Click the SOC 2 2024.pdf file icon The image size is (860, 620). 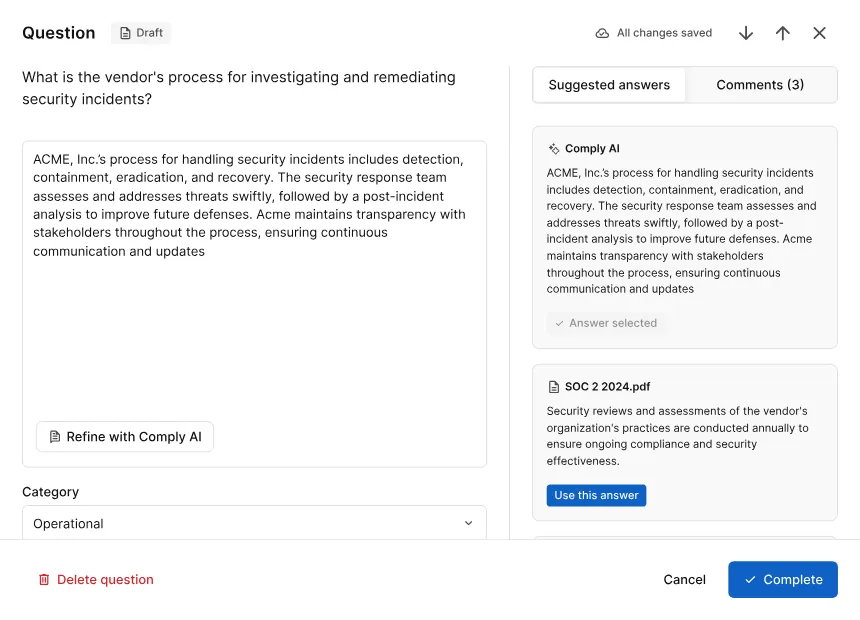(x=554, y=387)
